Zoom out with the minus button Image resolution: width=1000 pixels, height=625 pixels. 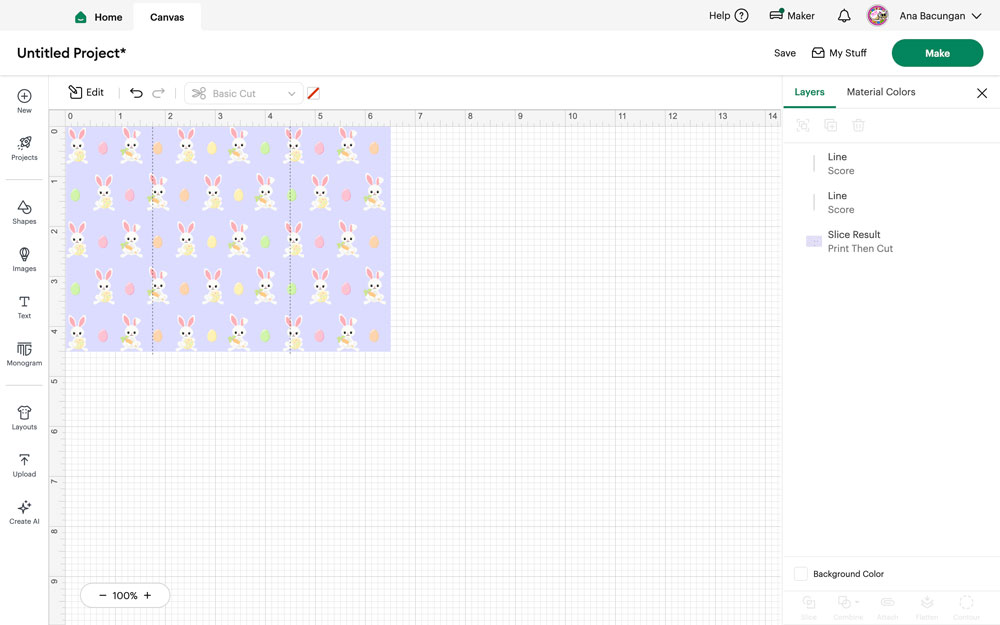point(103,595)
